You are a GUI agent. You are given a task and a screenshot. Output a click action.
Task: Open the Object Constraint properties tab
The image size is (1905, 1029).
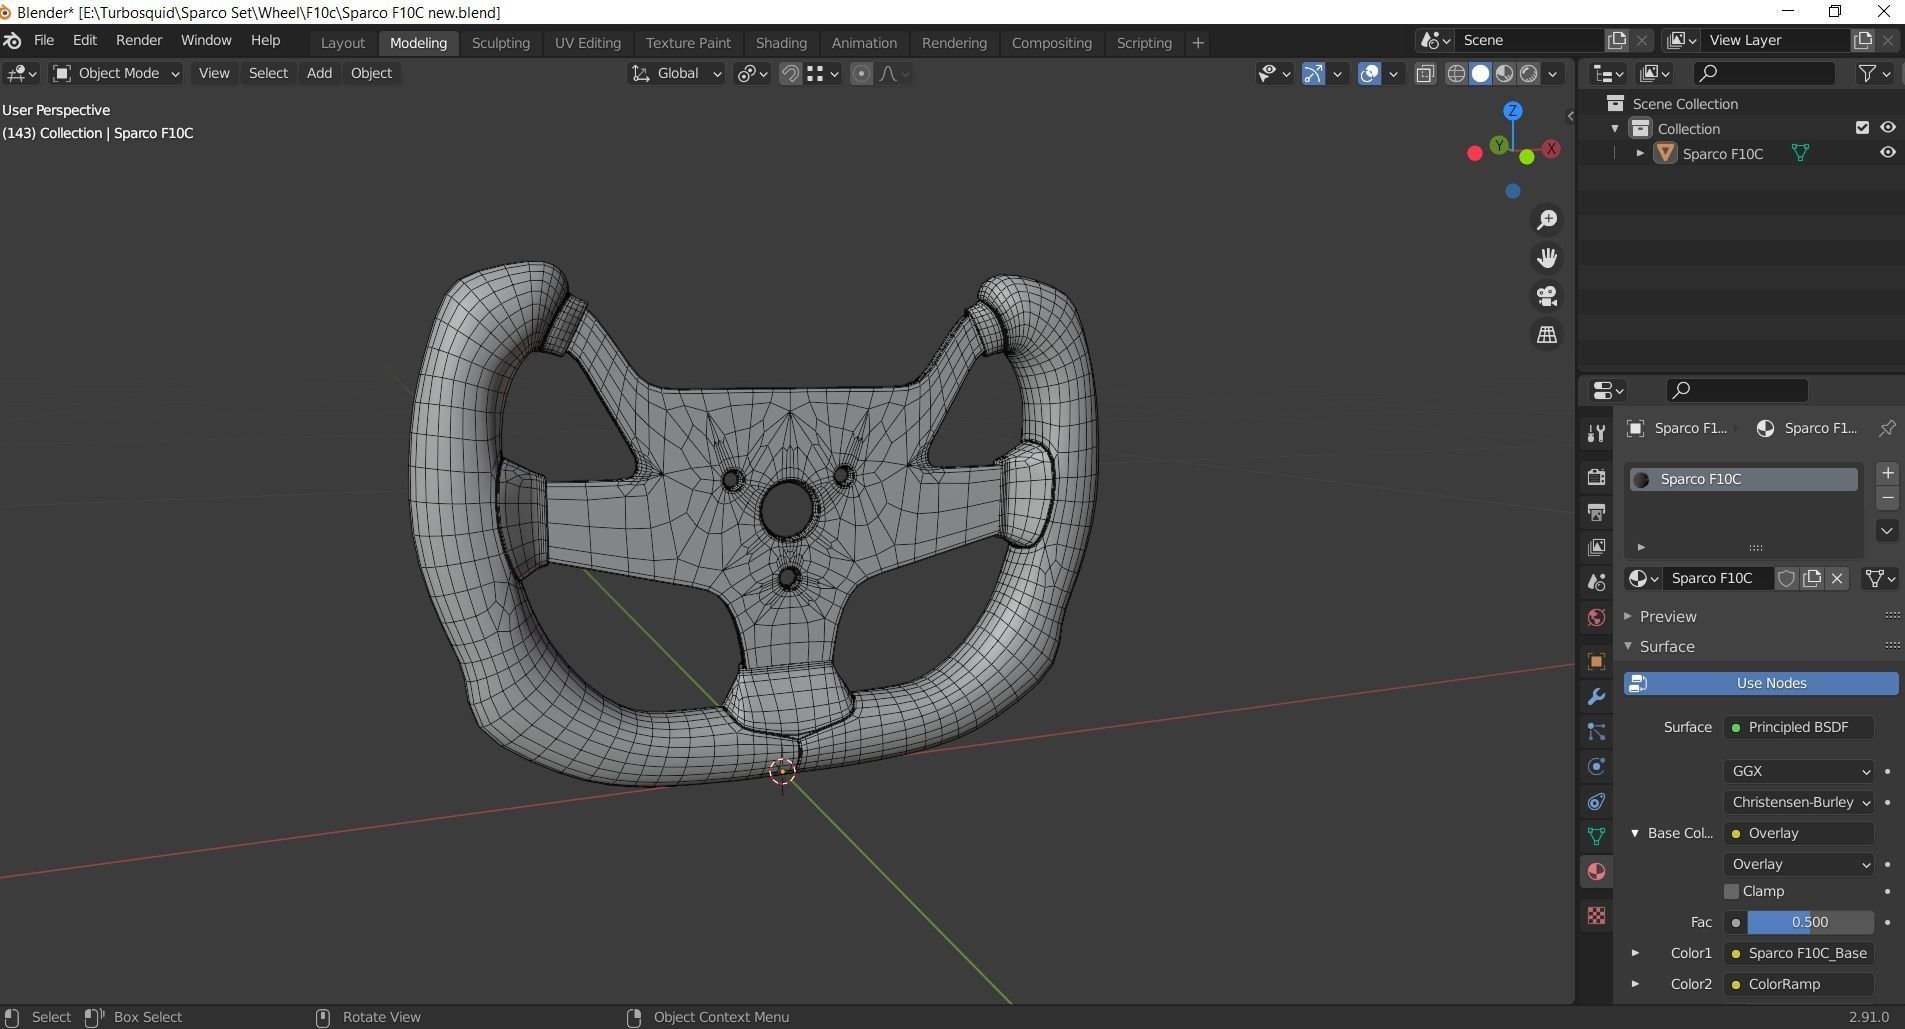pyautogui.click(x=1596, y=801)
